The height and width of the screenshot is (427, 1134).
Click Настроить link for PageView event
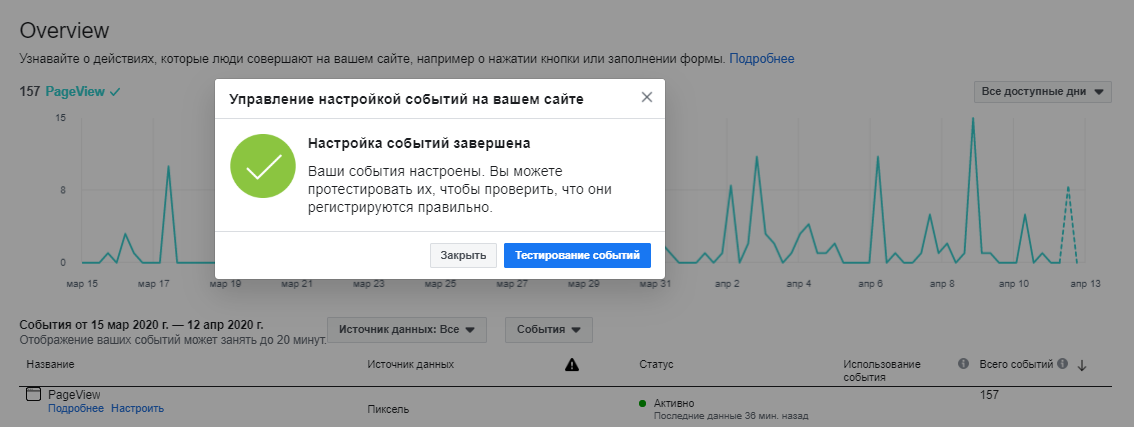point(137,408)
